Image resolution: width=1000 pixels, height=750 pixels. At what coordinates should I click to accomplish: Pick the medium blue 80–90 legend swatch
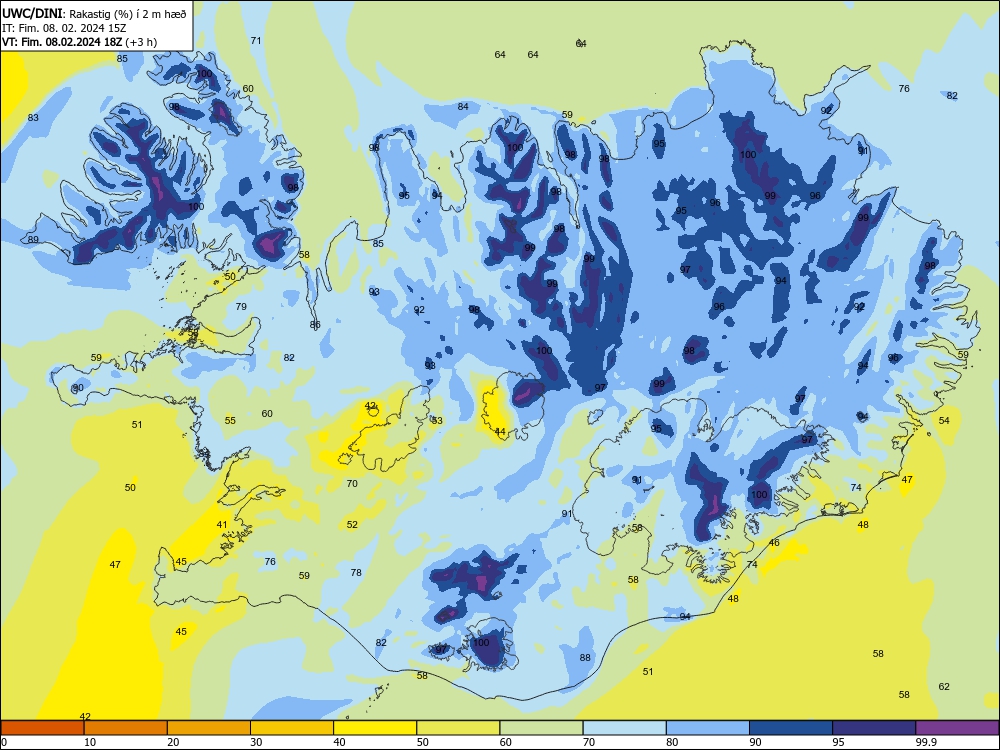coord(707,728)
